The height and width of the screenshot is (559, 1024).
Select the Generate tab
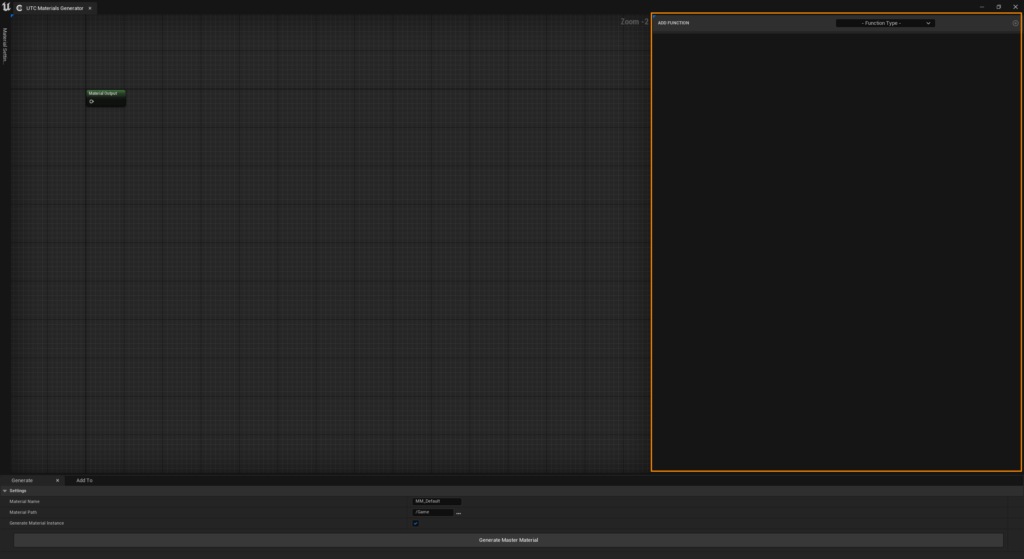(22, 481)
